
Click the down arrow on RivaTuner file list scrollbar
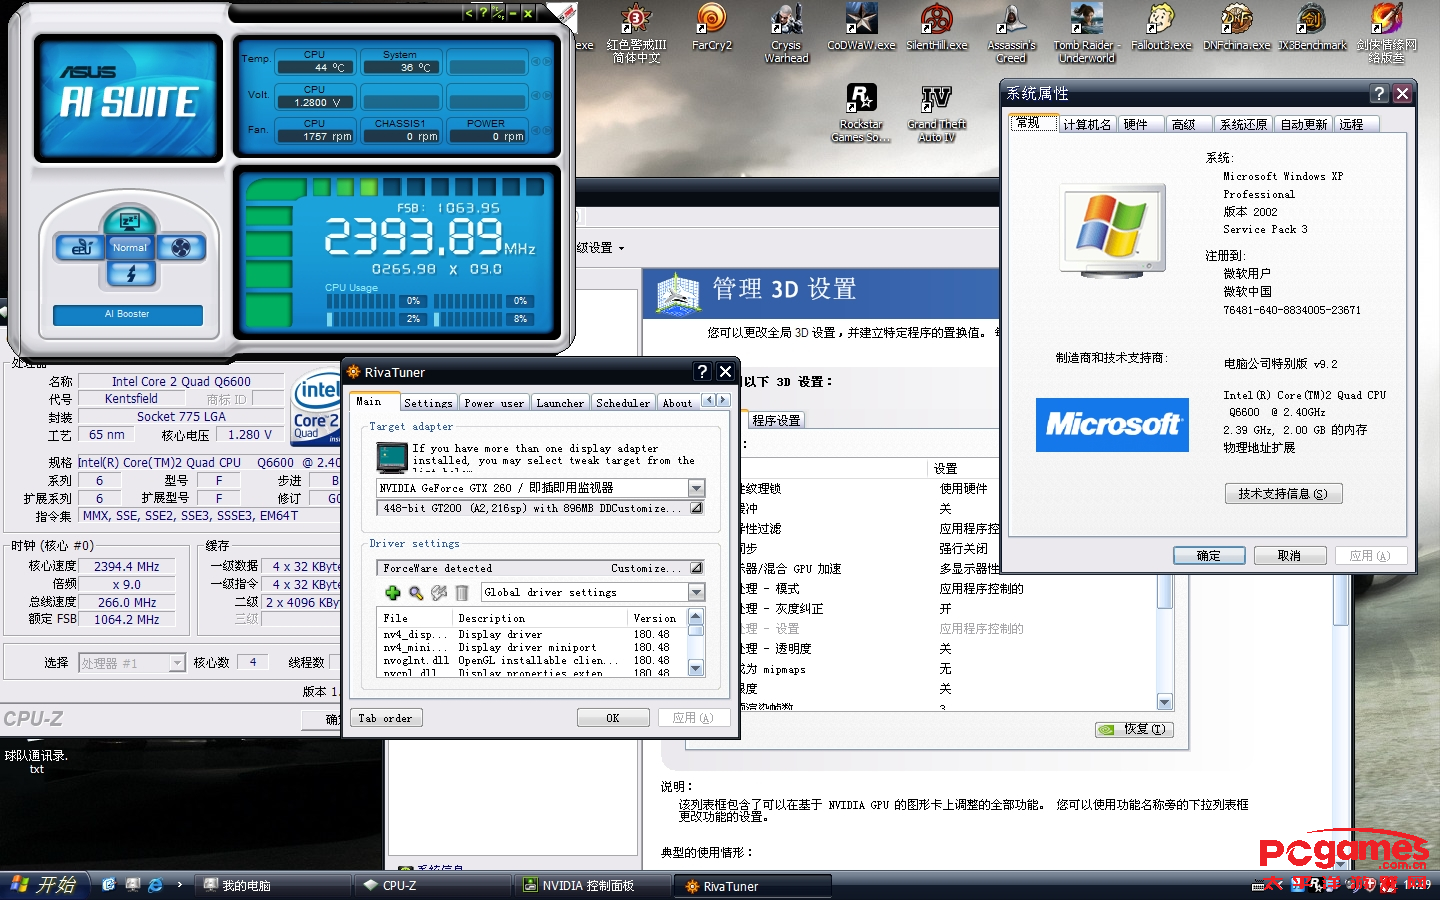click(696, 668)
